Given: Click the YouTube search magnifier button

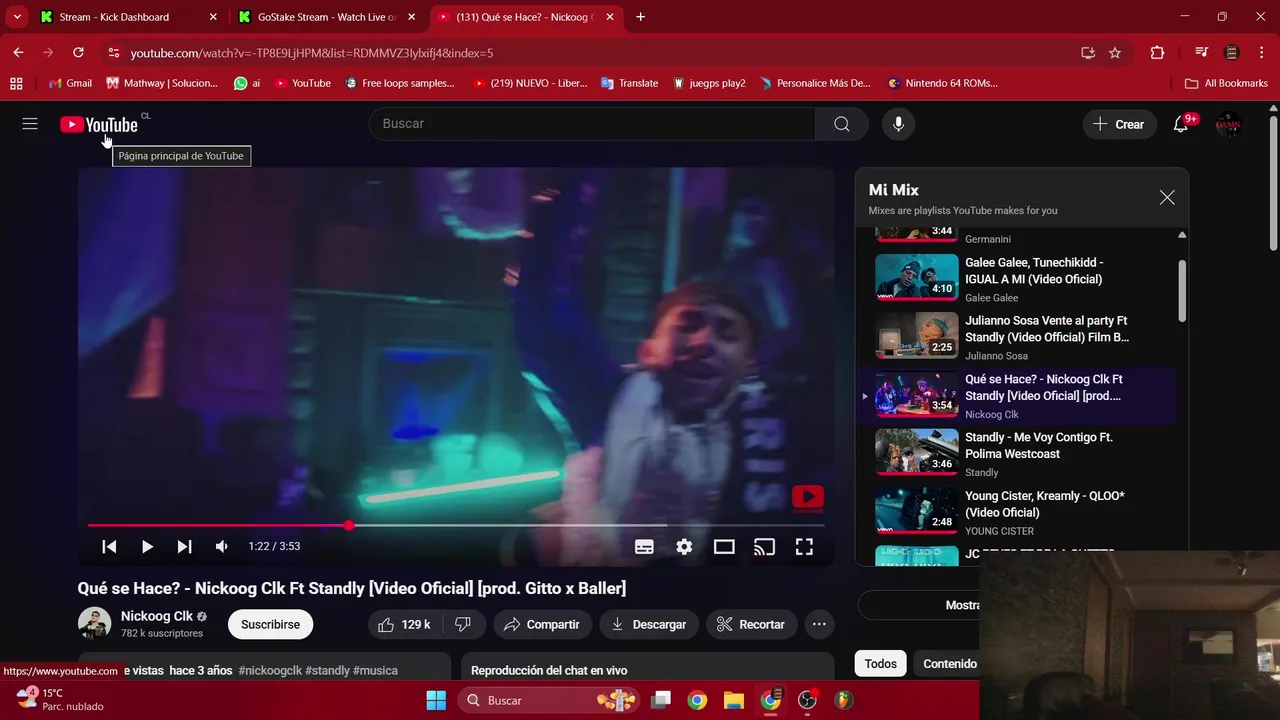Looking at the screenshot, I should (842, 124).
